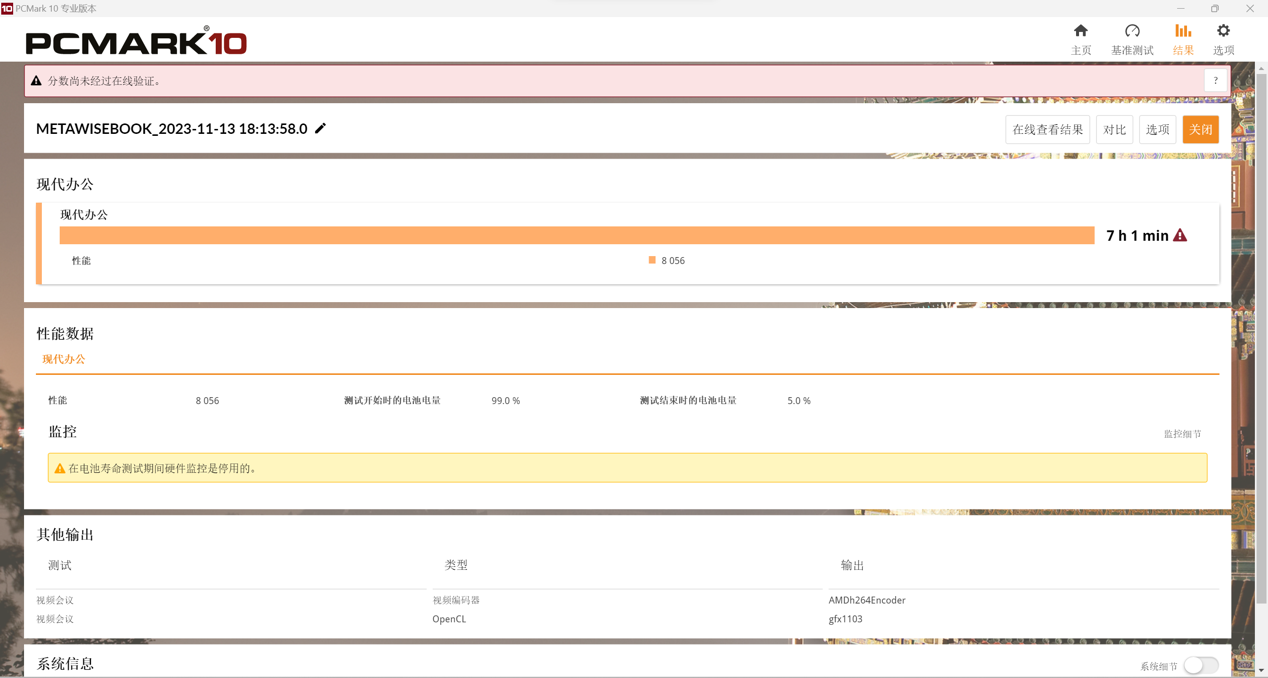Click the 5.0 % ending battery value

point(798,400)
